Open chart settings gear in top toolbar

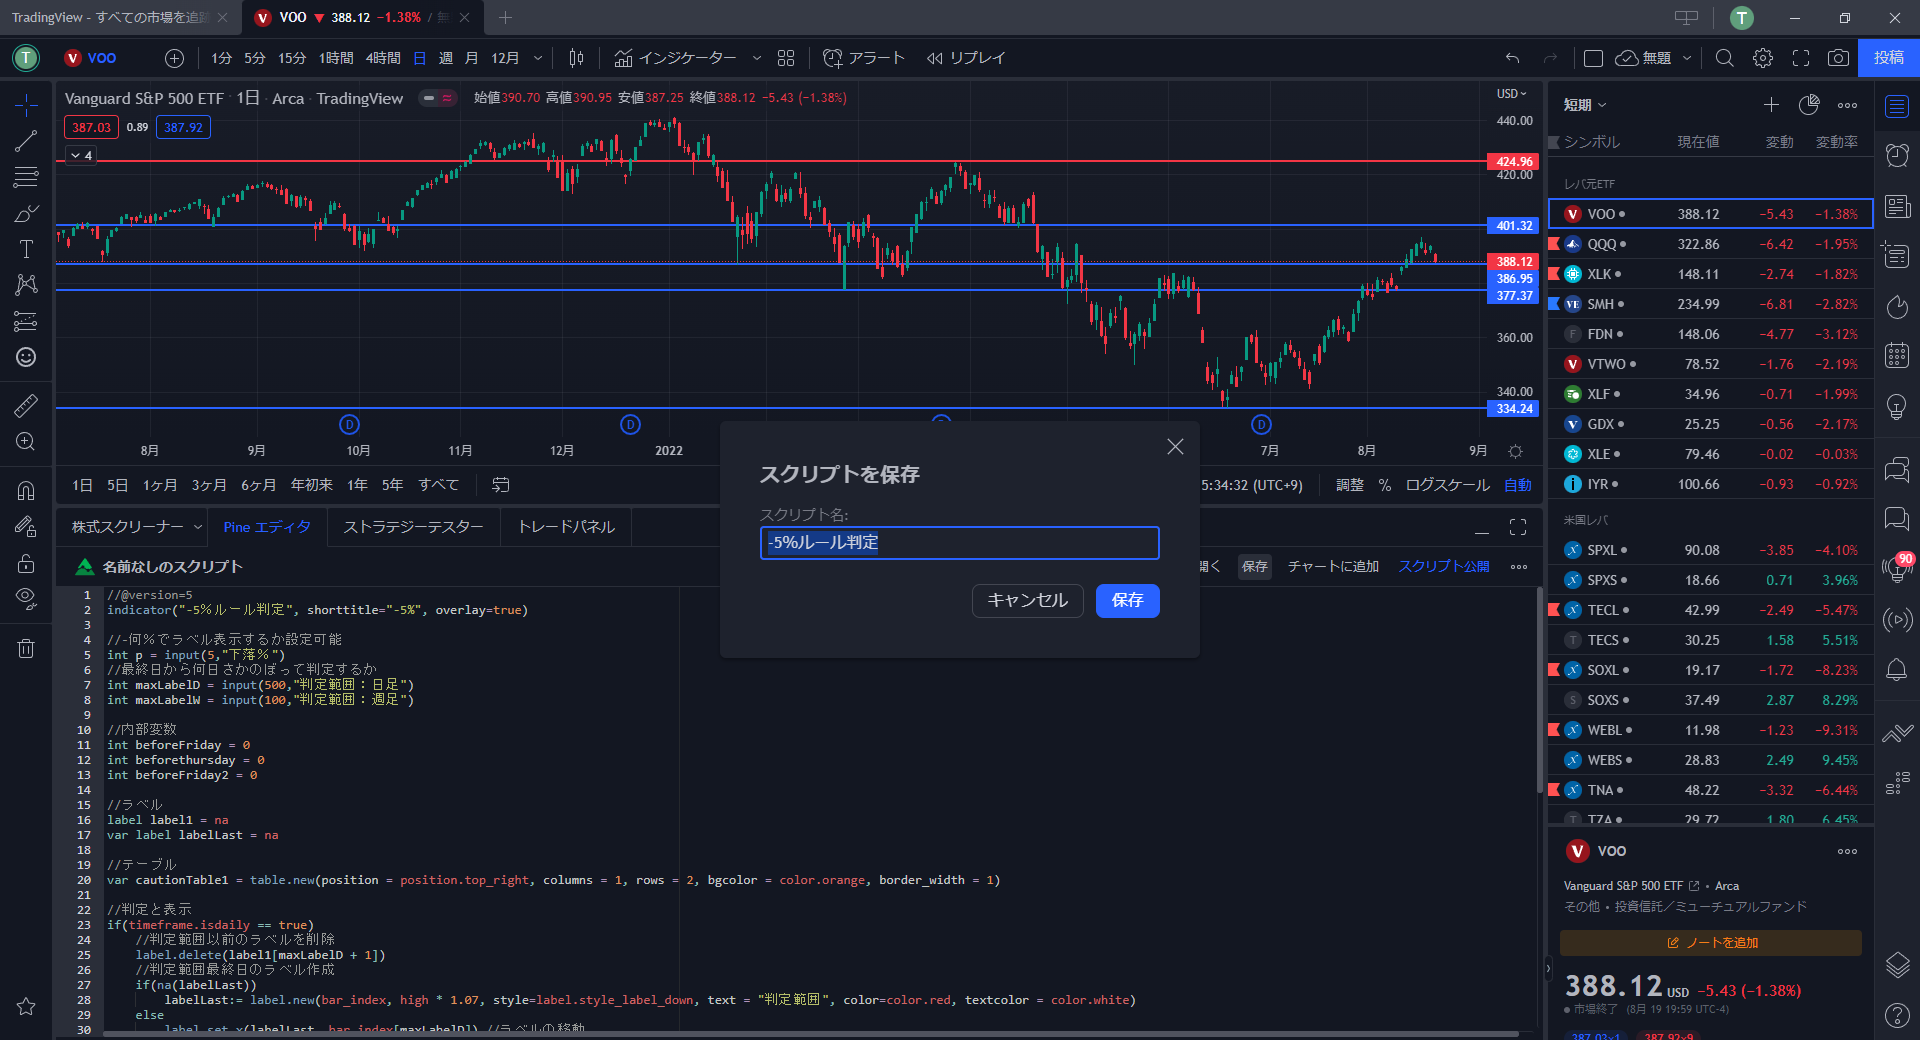[1763, 58]
